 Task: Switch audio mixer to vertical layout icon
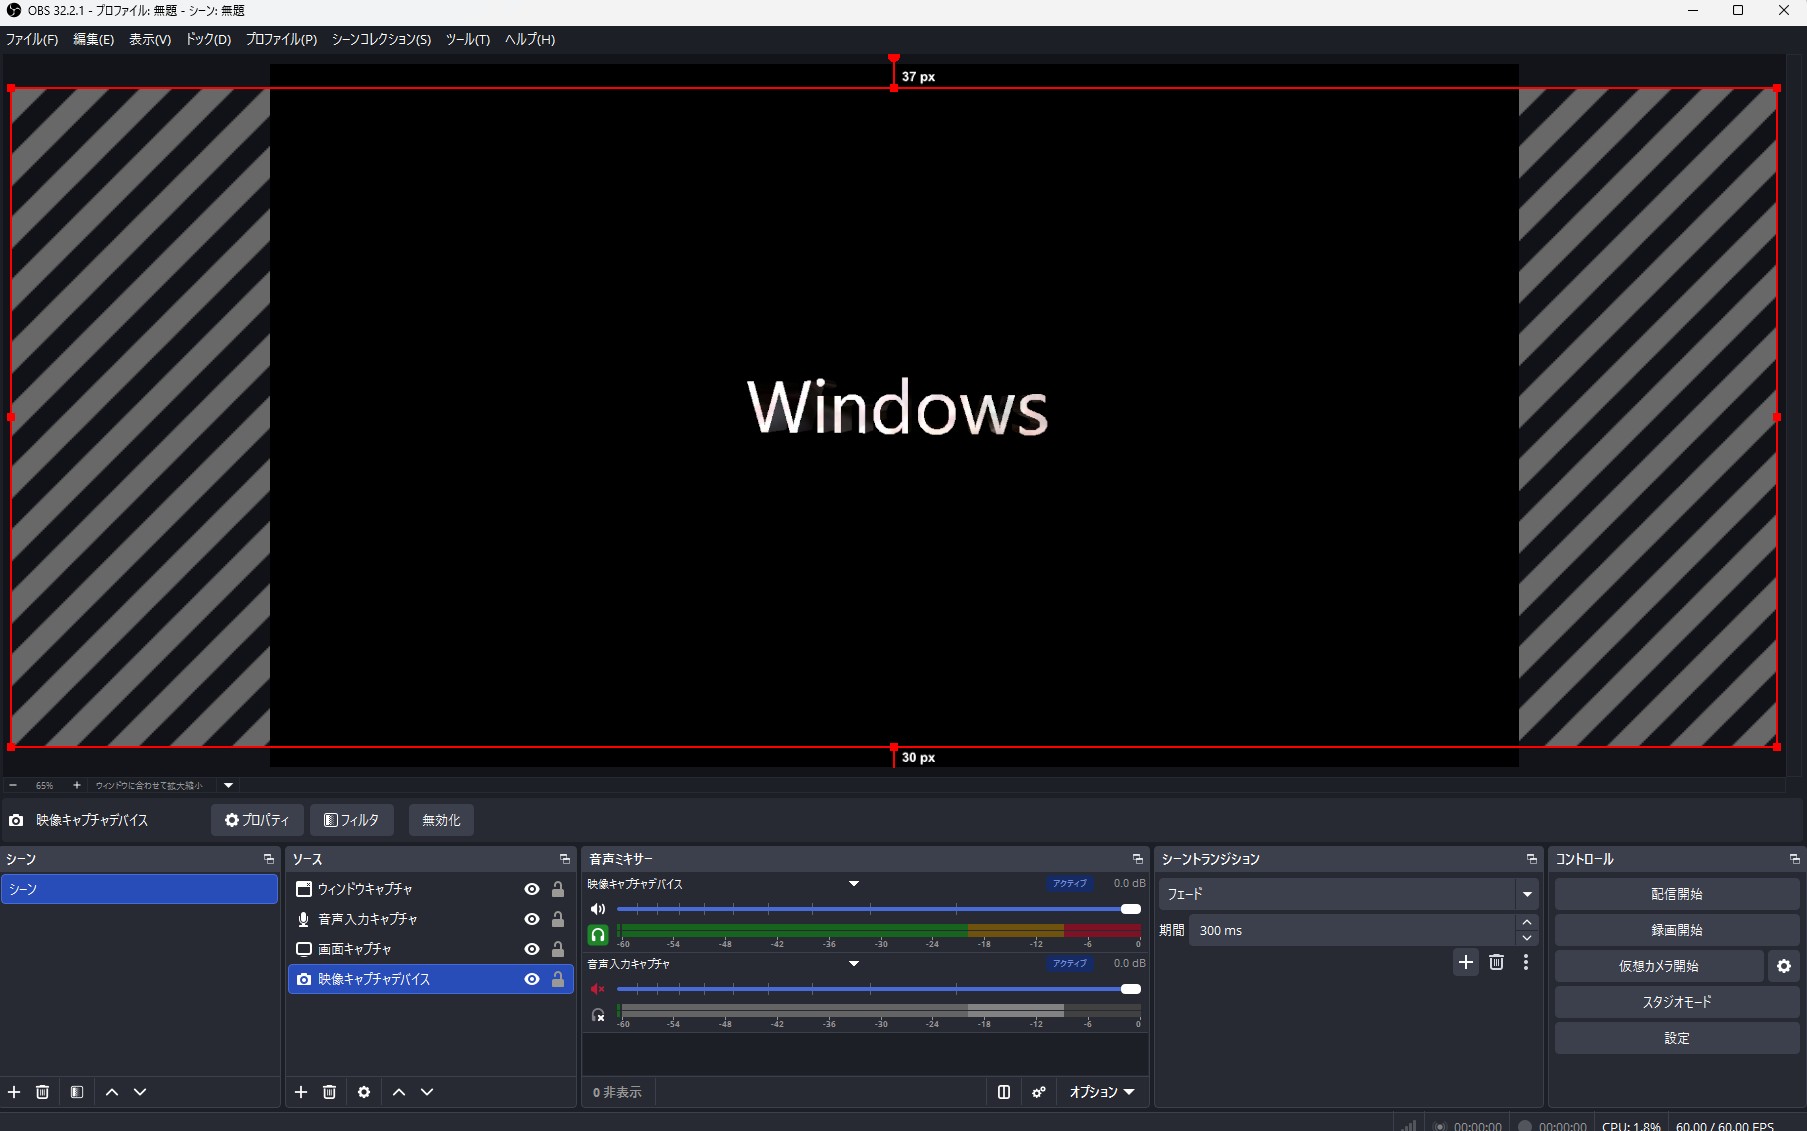coord(1004,1092)
